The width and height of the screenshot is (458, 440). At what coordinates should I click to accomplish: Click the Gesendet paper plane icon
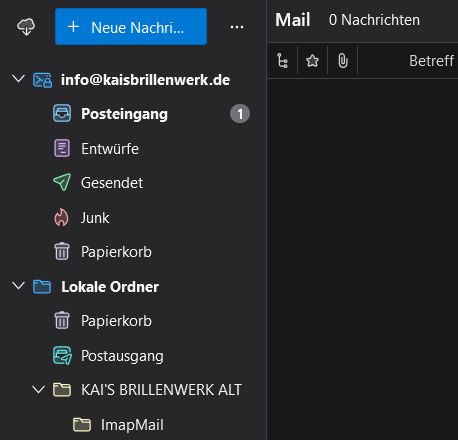tap(62, 182)
